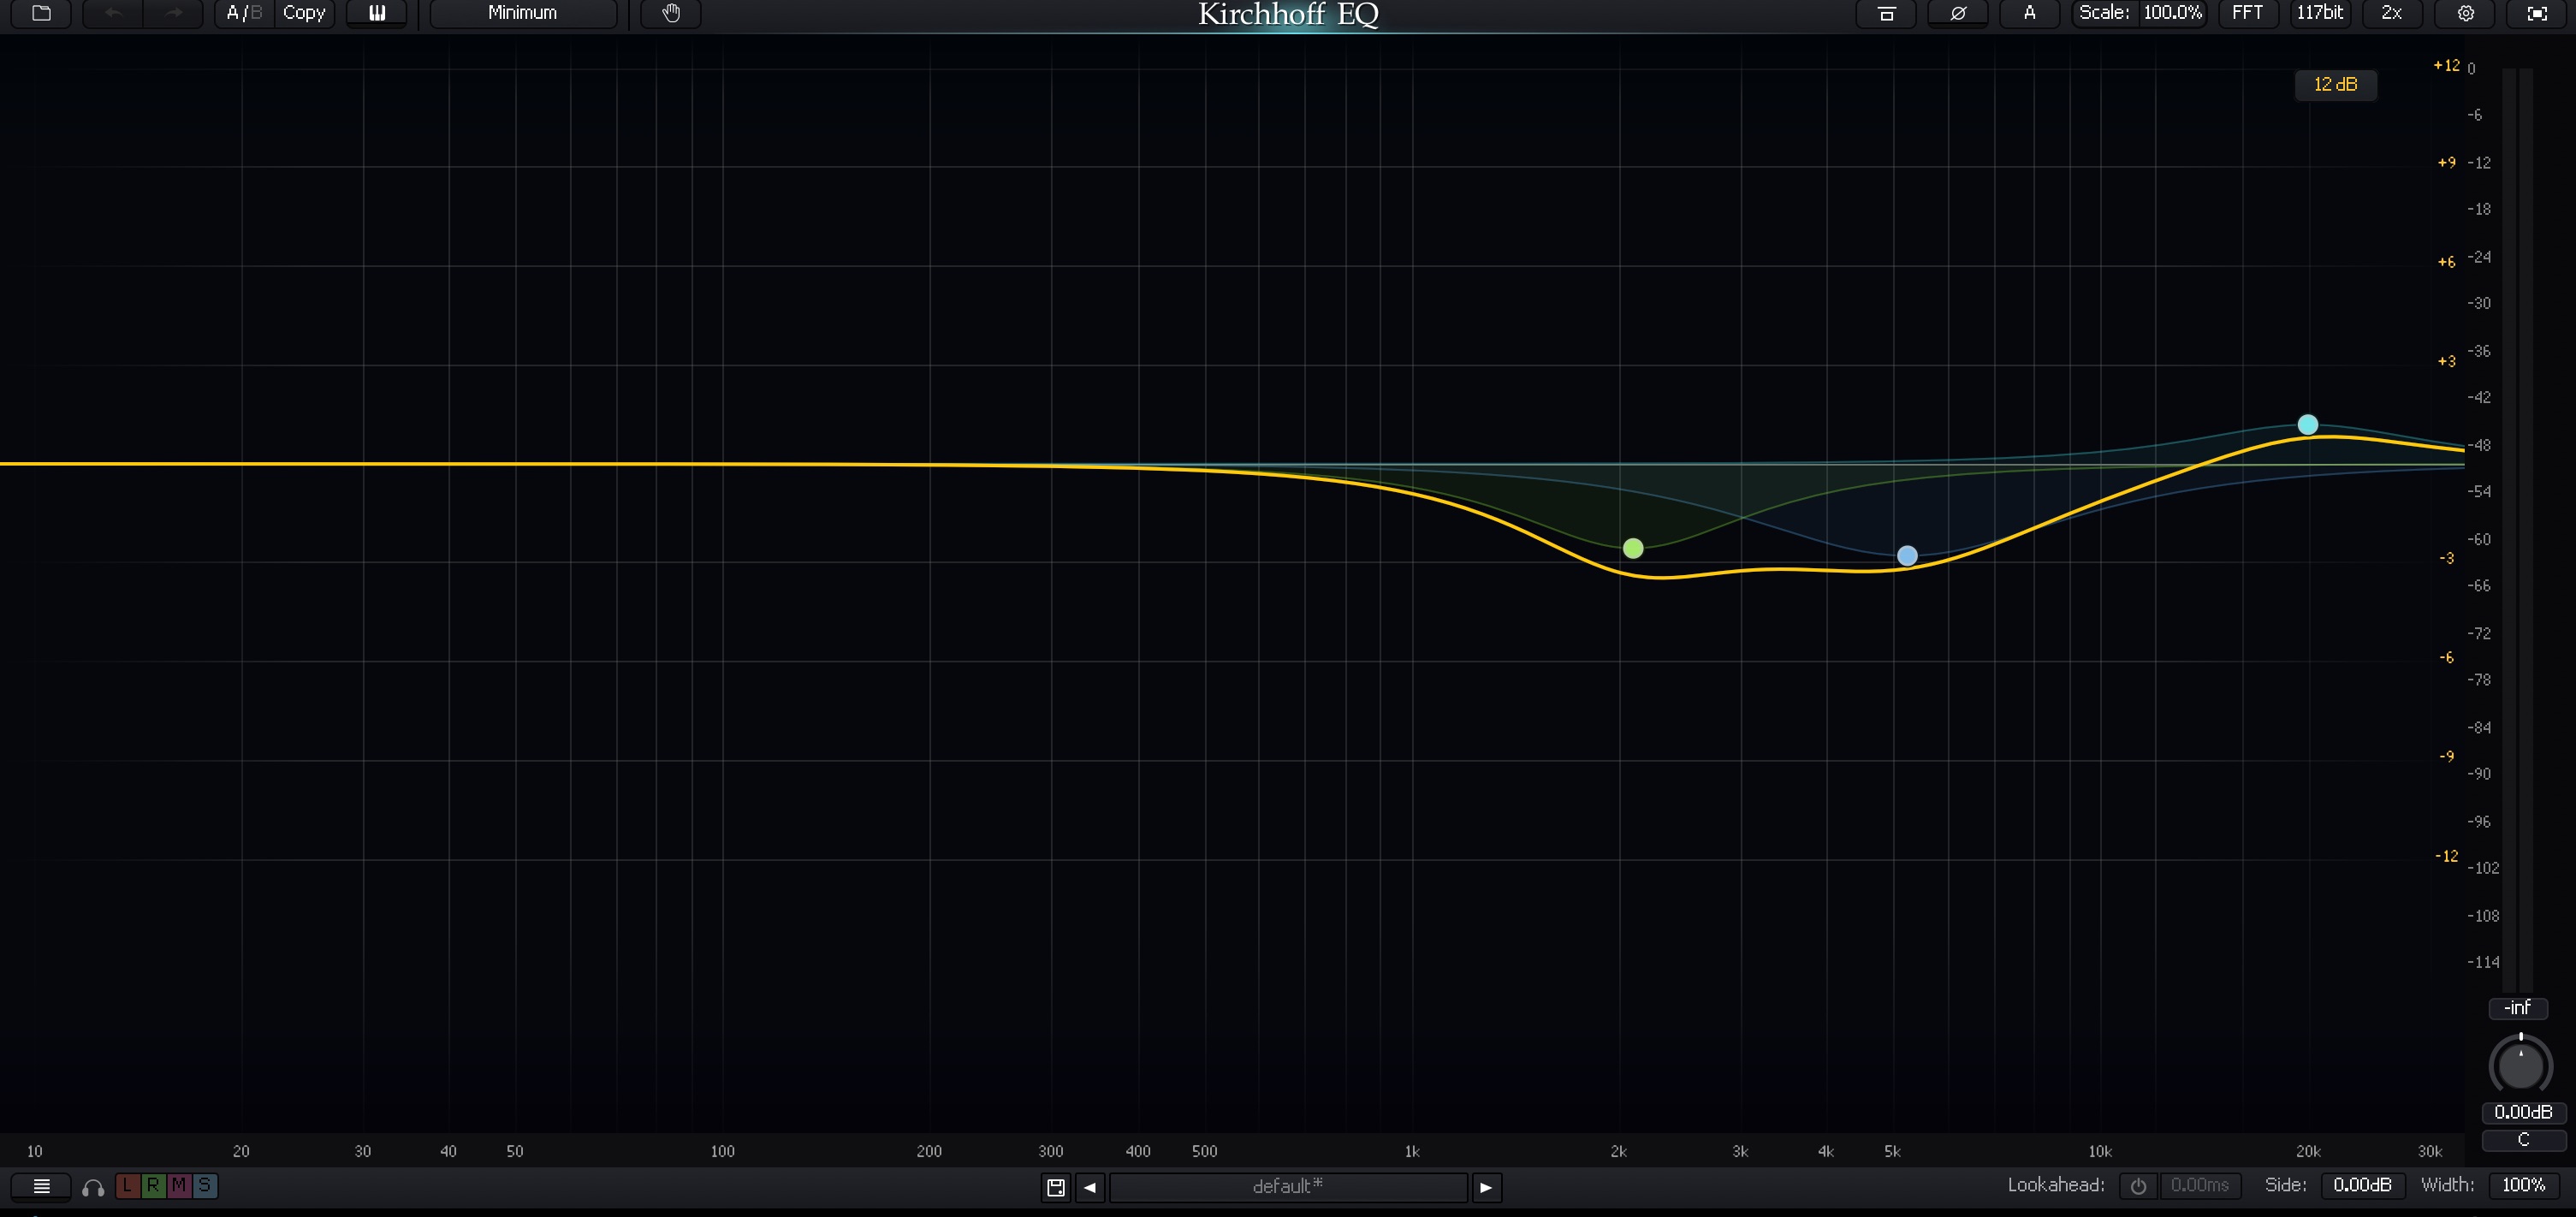
Task: Toggle the R channel button
Action: click(x=153, y=1185)
